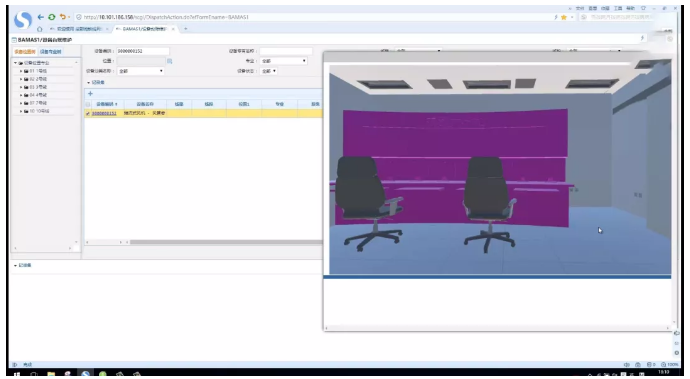Click the lightning icon at page header right
Image resolution: width=690 pixels, height=379 pixels.
(x=642, y=38)
